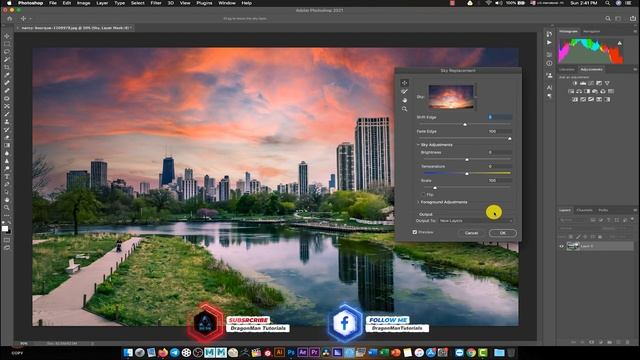
Task: Open the Character panel icon
Action: pyautogui.click(x=549, y=87)
